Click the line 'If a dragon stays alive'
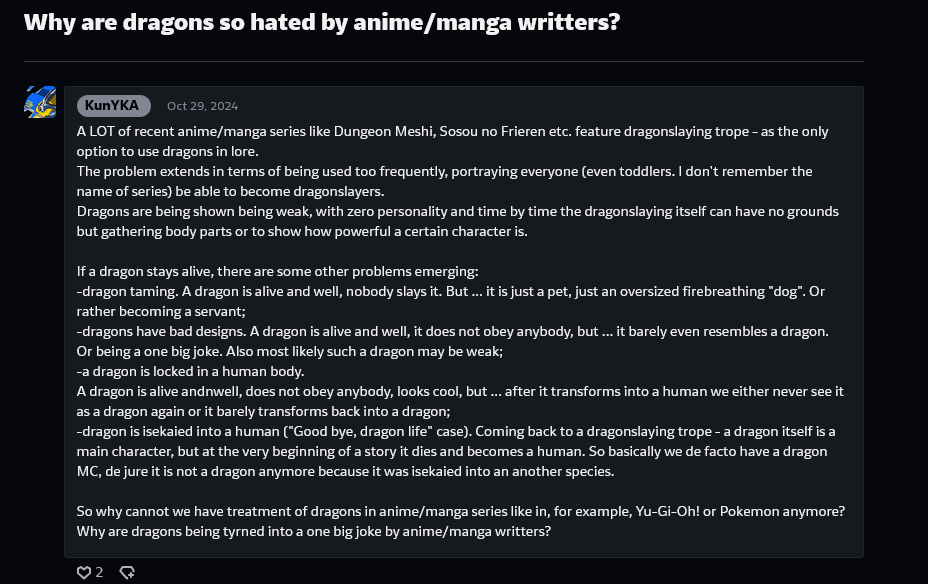 pos(277,272)
